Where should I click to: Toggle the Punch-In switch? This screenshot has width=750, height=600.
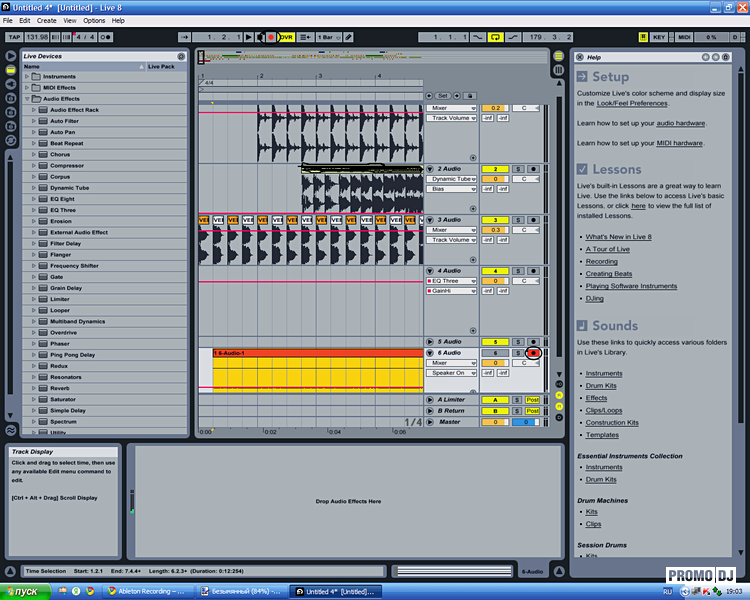point(478,37)
